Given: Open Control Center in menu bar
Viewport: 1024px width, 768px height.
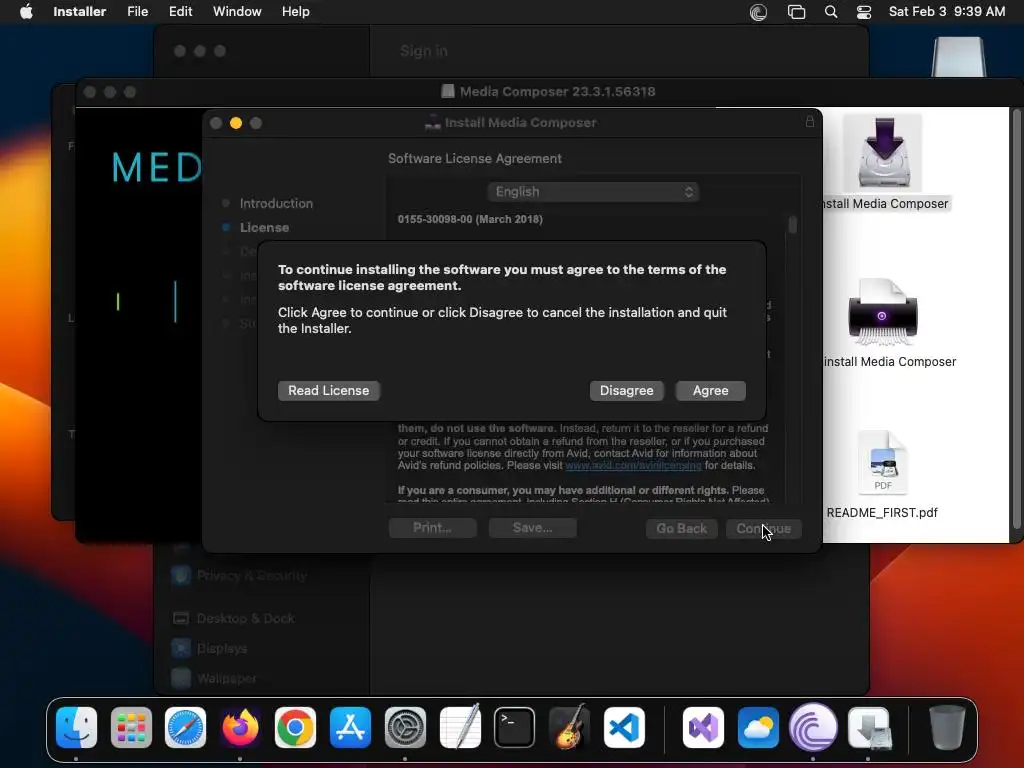Looking at the screenshot, I should pyautogui.click(x=863, y=12).
